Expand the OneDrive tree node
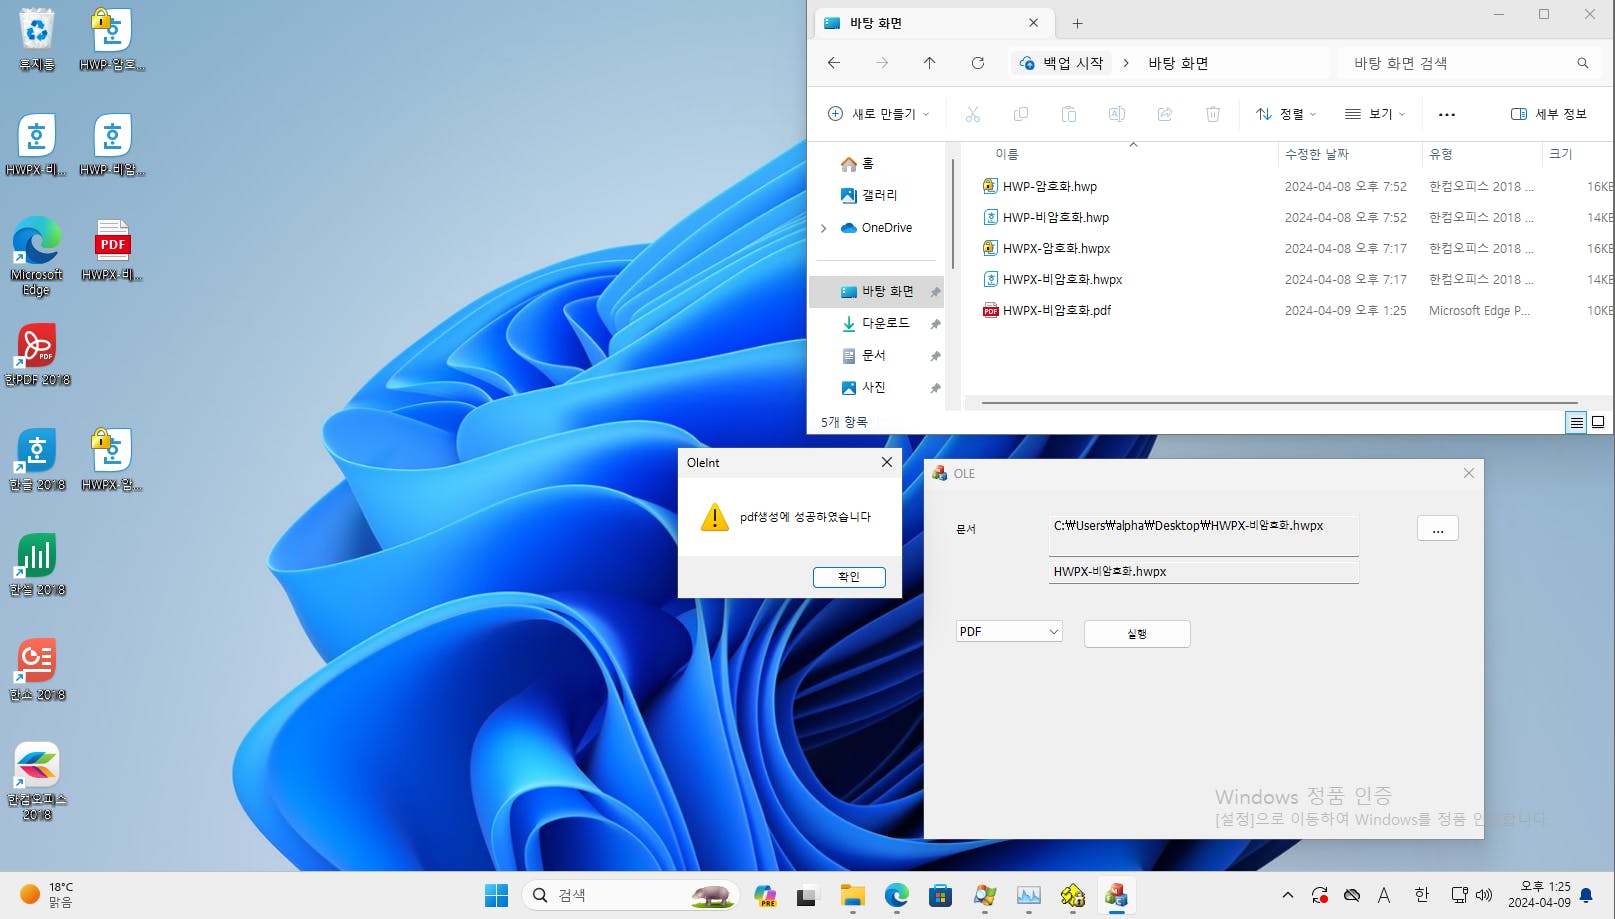This screenshot has height=919, width=1615. (x=824, y=228)
